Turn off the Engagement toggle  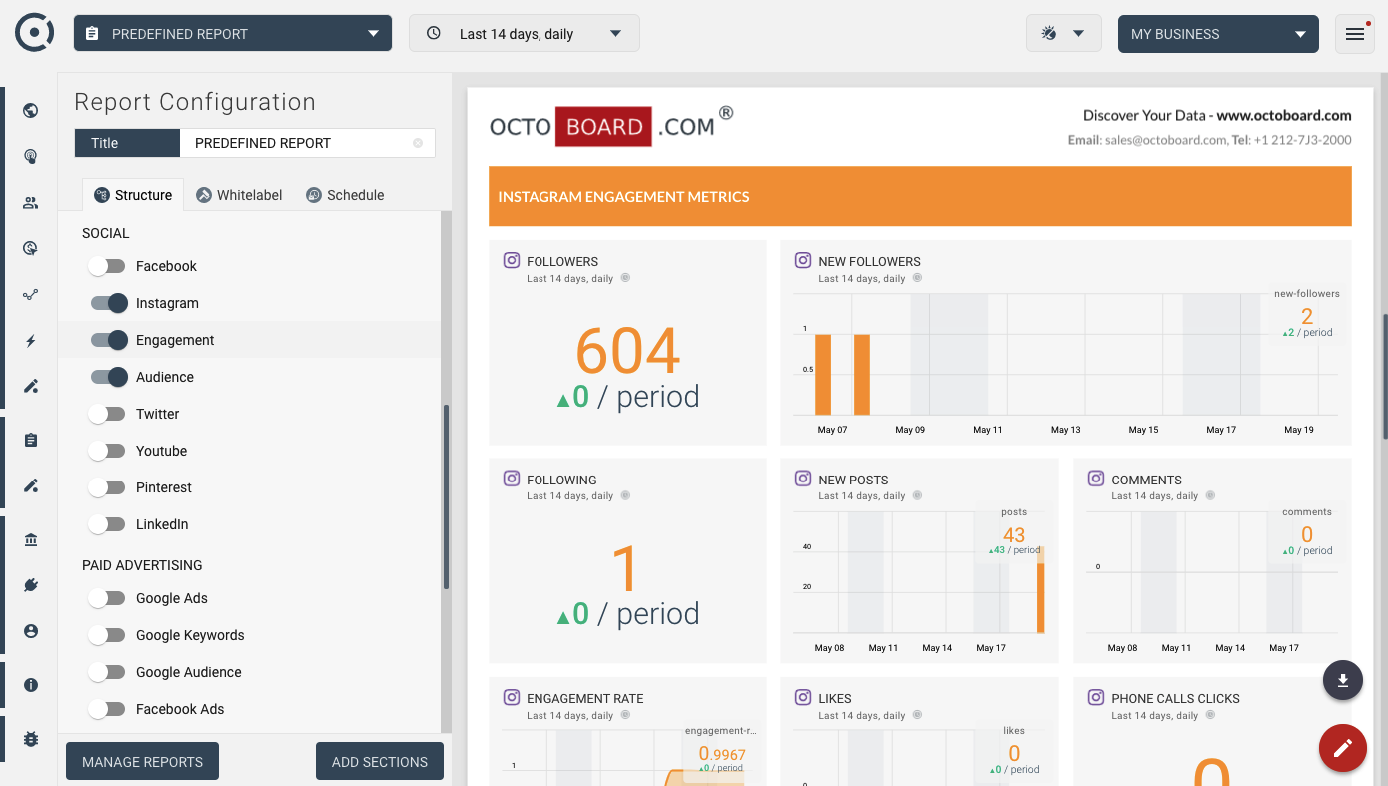coord(109,340)
